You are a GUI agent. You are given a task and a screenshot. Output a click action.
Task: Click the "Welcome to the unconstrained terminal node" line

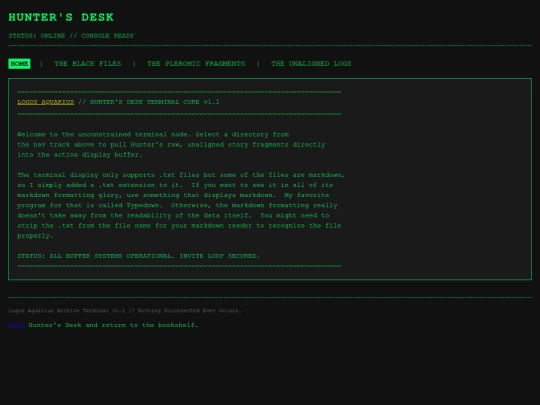tap(153, 134)
